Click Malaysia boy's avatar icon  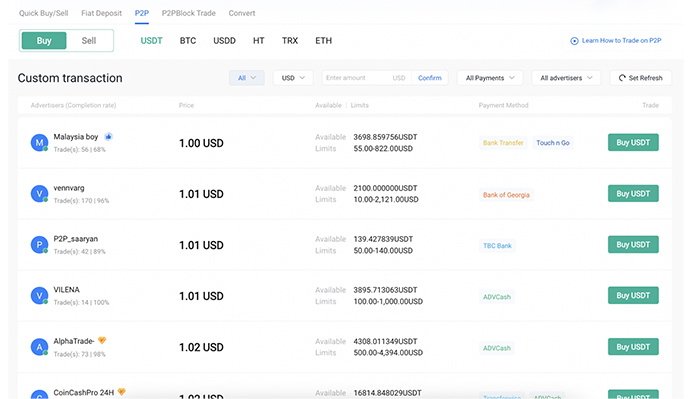39,143
